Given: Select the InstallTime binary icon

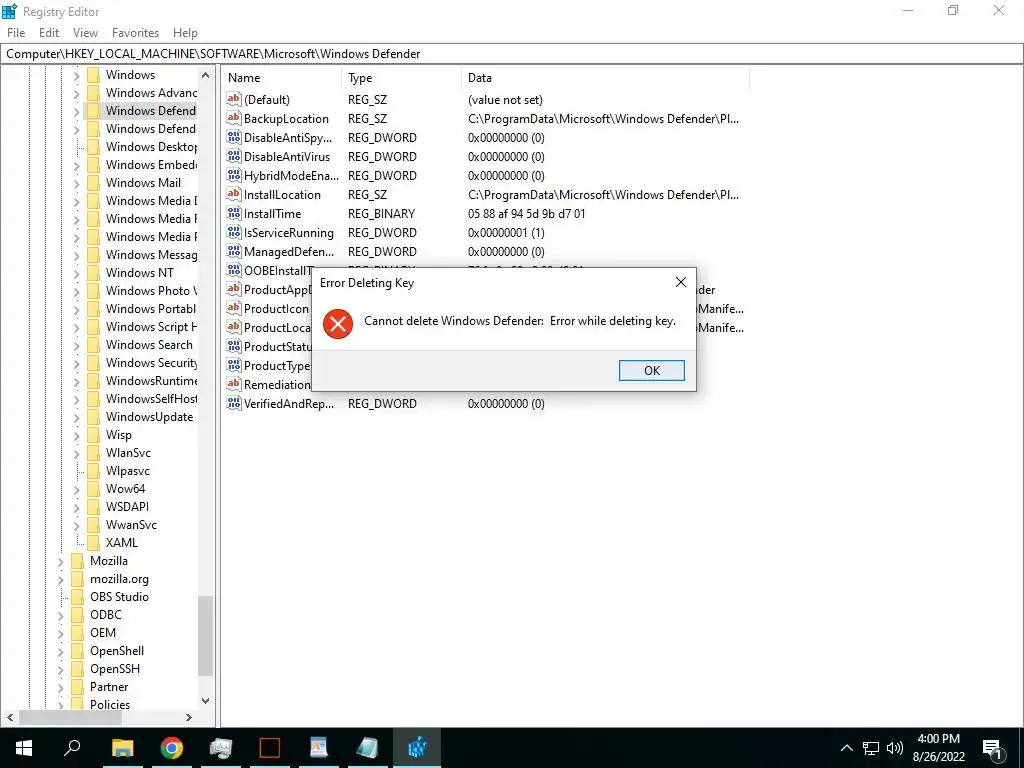Looking at the screenshot, I should (234, 213).
